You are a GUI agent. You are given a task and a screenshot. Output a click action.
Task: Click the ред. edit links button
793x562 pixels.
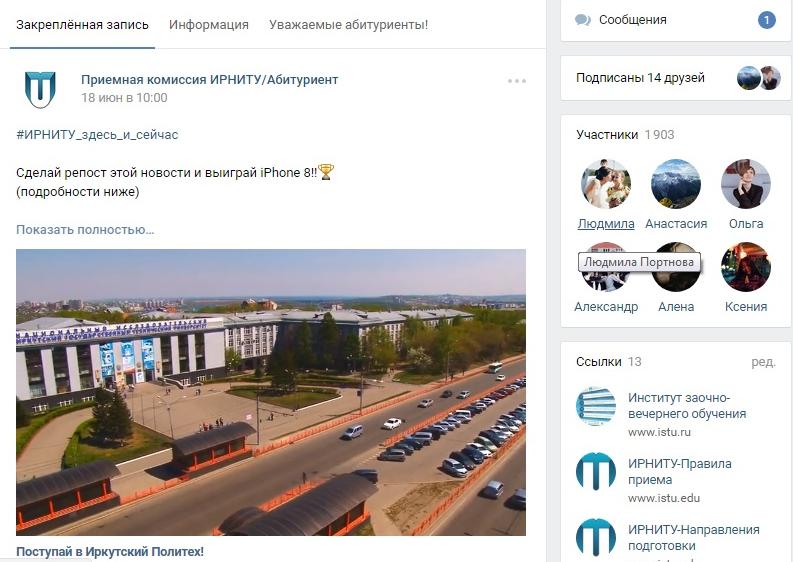763,362
